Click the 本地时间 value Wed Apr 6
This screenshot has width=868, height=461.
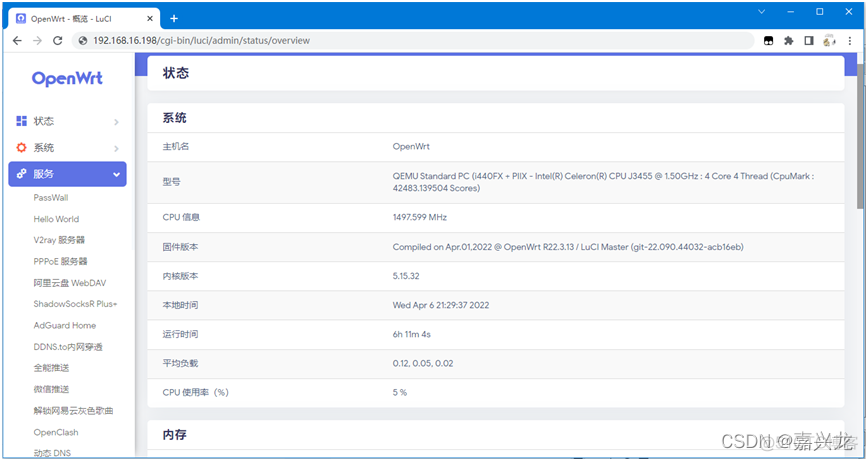tap(441, 305)
